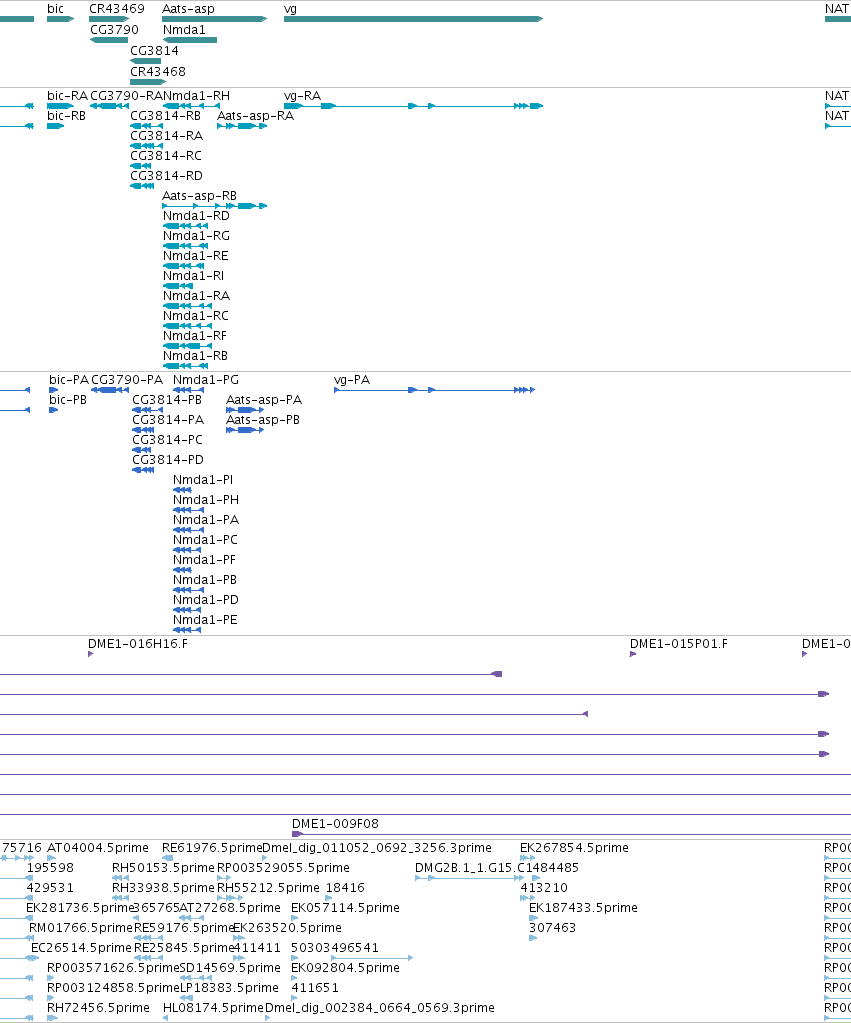Select EST HL08174.5prime
This screenshot has height=1023, width=851.
click(x=167, y=1018)
